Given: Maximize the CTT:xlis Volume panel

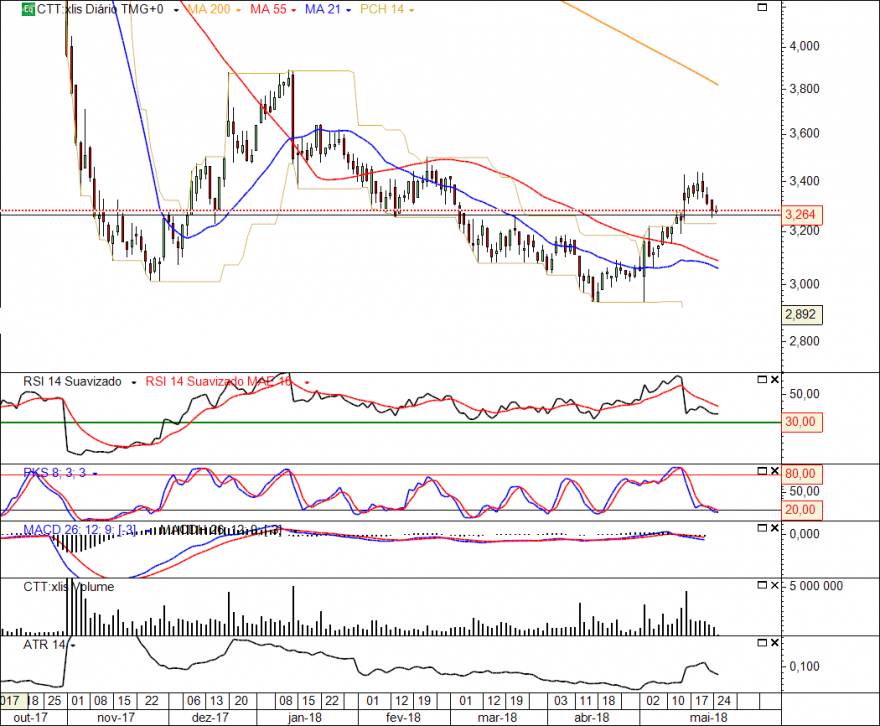Looking at the screenshot, I should coord(762,585).
